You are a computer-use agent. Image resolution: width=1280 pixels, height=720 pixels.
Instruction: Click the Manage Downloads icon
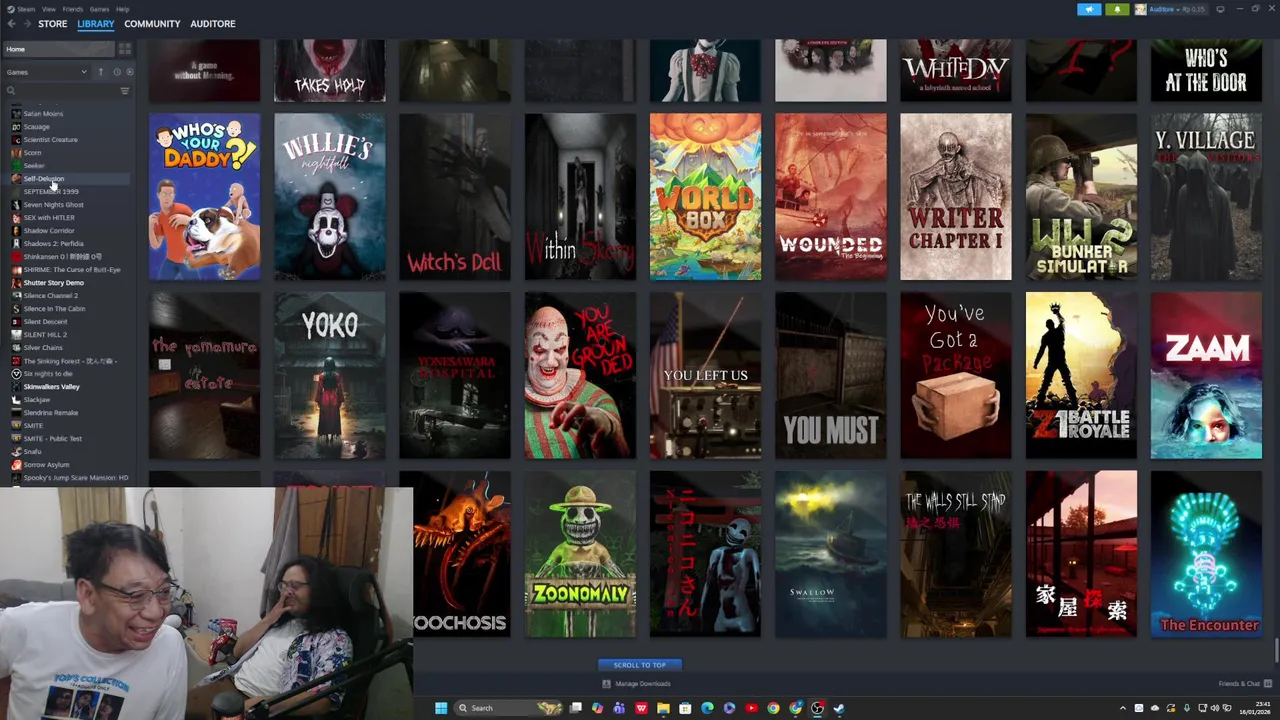click(x=606, y=684)
